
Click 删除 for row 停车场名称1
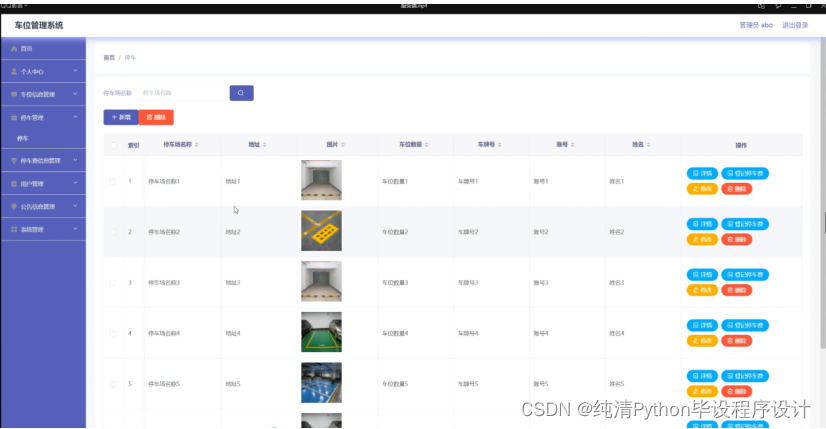point(736,189)
